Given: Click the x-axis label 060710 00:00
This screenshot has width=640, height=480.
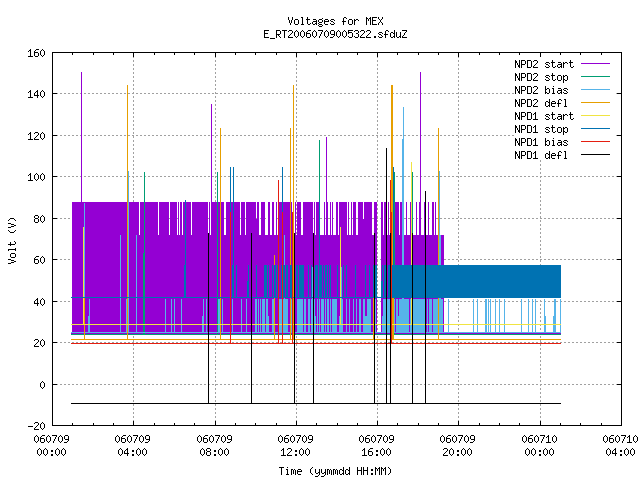Looking at the screenshot, I should (x=540, y=446).
